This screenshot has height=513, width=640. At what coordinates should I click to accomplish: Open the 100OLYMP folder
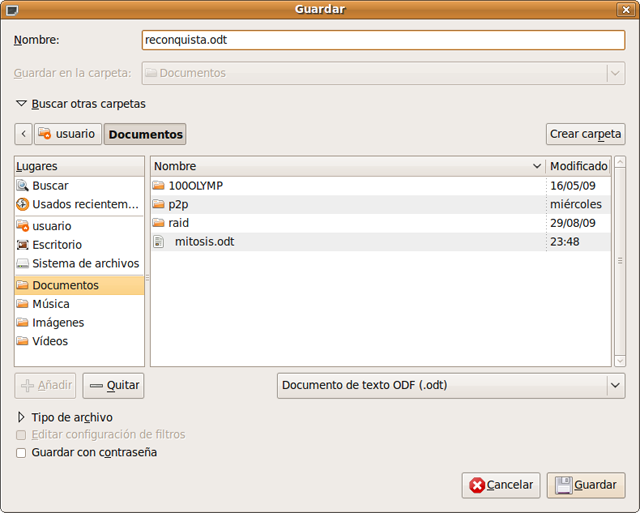coord(195,185)
